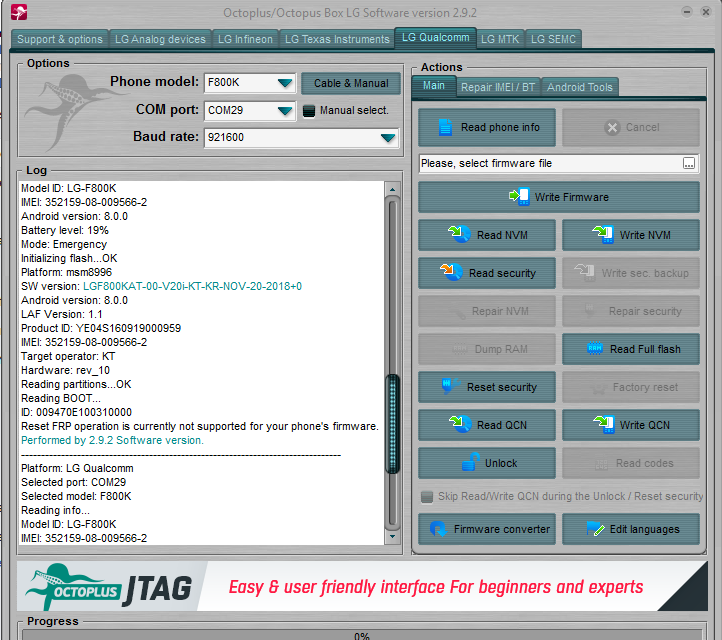This screenshot has height=640, width=722.
Task: Click the Reset security icon
Action: (x=450, y=386)
